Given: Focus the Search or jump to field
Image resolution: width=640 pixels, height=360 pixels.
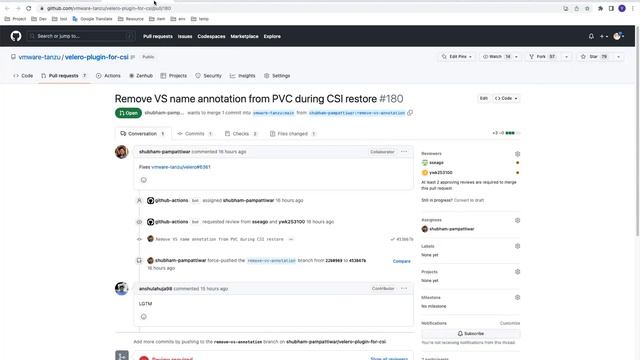Looking at the screenshot, I should tap(81, 36).
